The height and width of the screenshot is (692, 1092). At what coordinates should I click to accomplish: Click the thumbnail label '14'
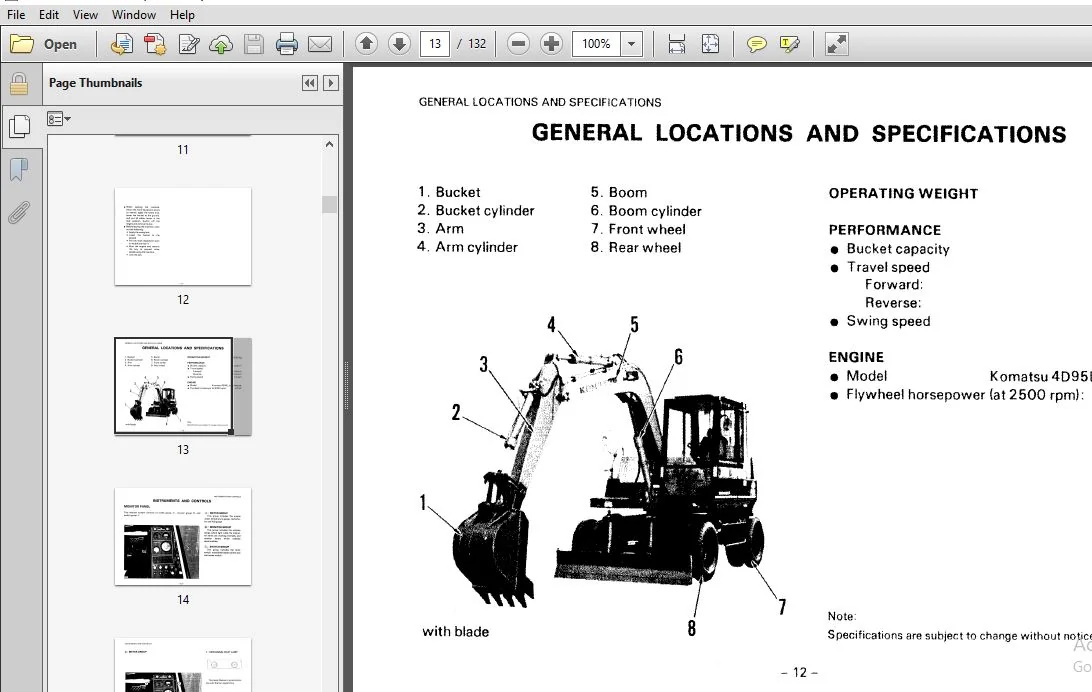point(182,599)
